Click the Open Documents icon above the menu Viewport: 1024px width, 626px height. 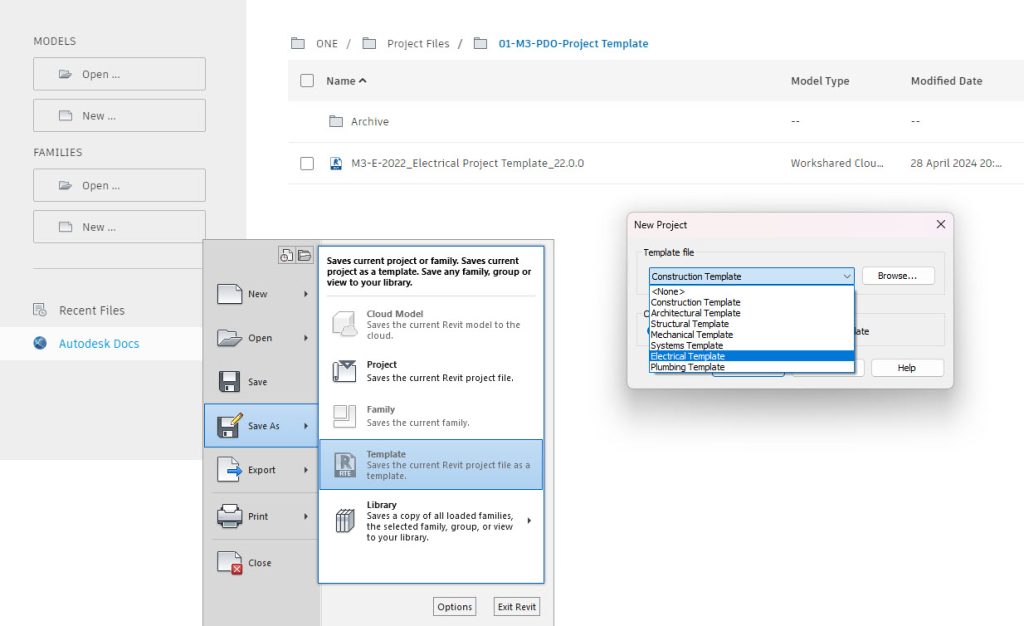[x=304, y=255]
